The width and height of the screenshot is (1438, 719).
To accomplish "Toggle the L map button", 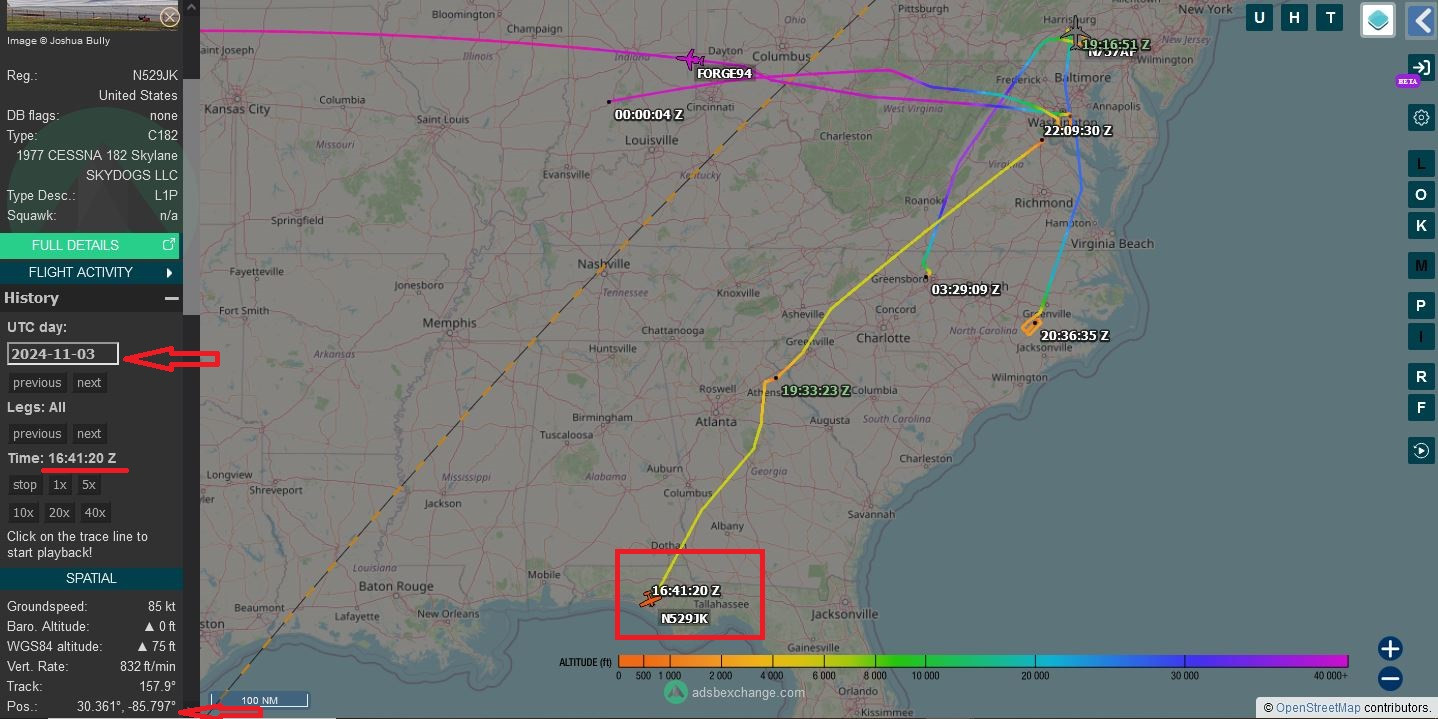I will pos(1421,164).
